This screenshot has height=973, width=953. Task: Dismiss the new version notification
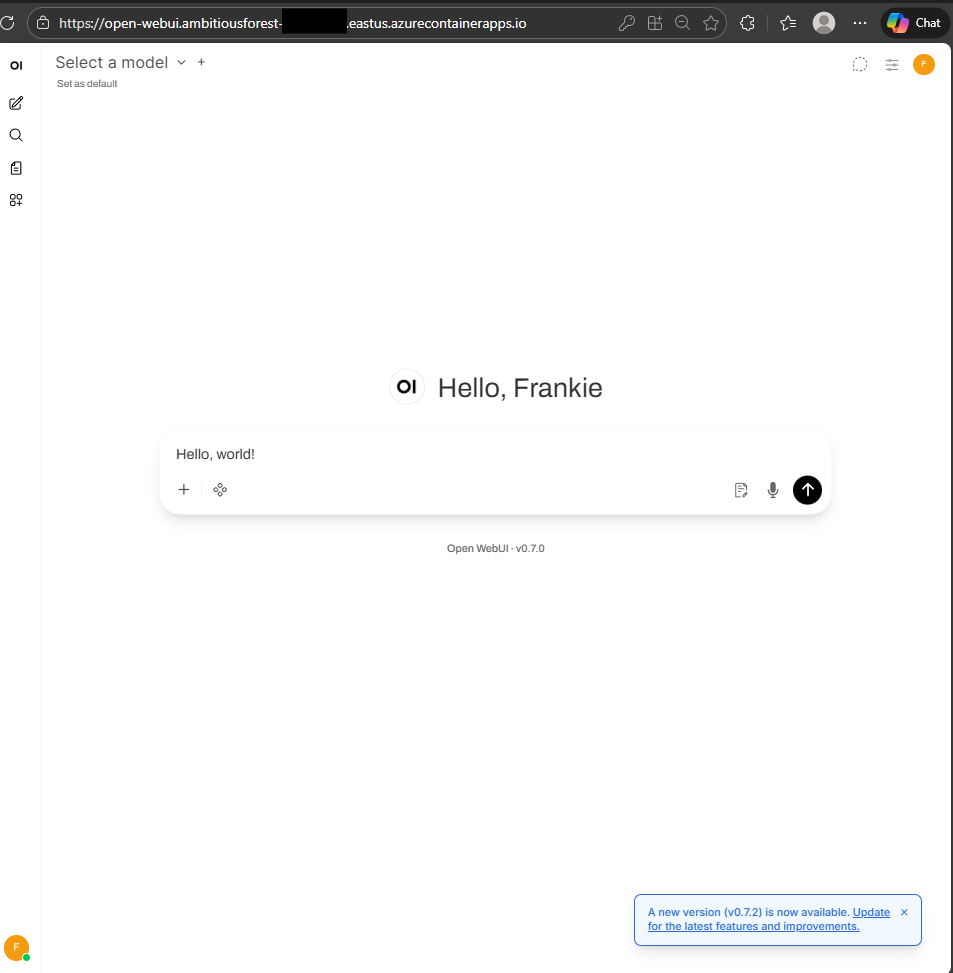904,912
